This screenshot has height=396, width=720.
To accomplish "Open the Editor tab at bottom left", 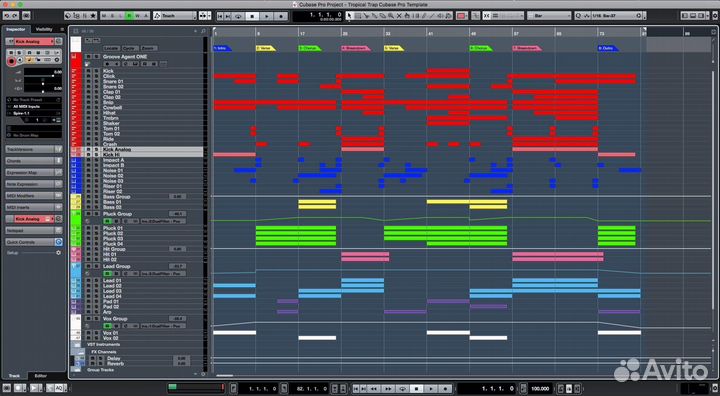I will pos(40,376).
